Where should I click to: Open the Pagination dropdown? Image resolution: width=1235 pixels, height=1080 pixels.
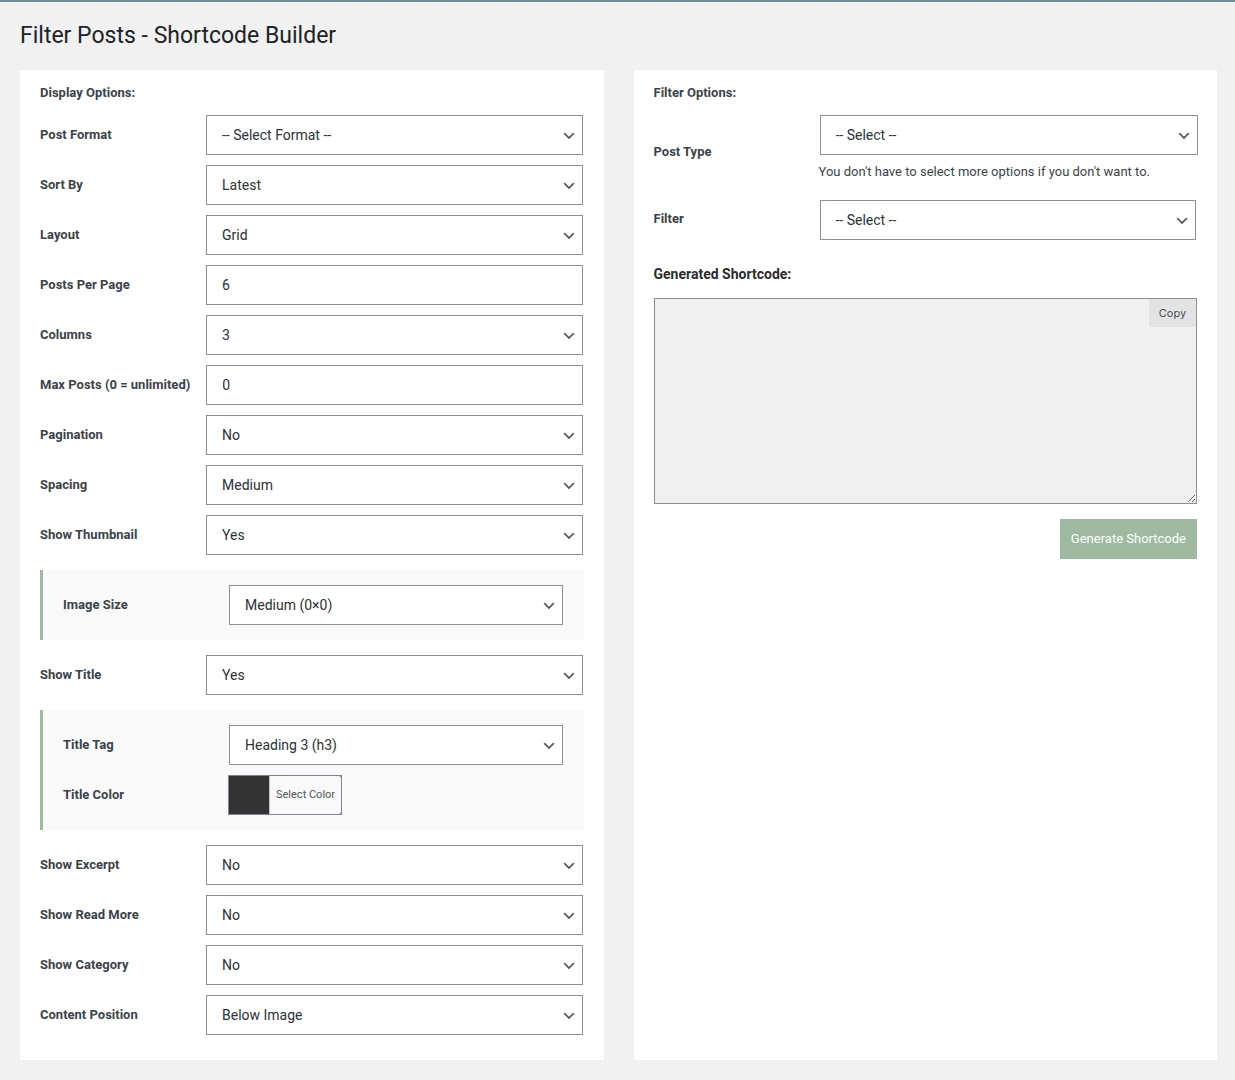click(394, 435)
